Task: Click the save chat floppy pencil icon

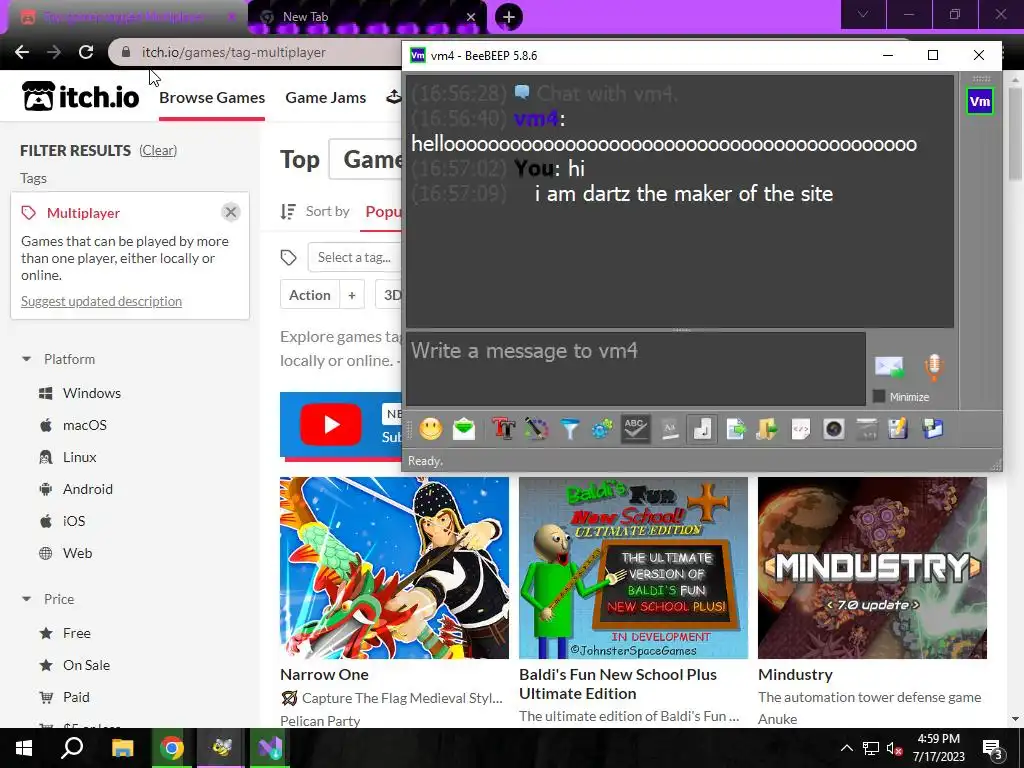Action: 899,429
